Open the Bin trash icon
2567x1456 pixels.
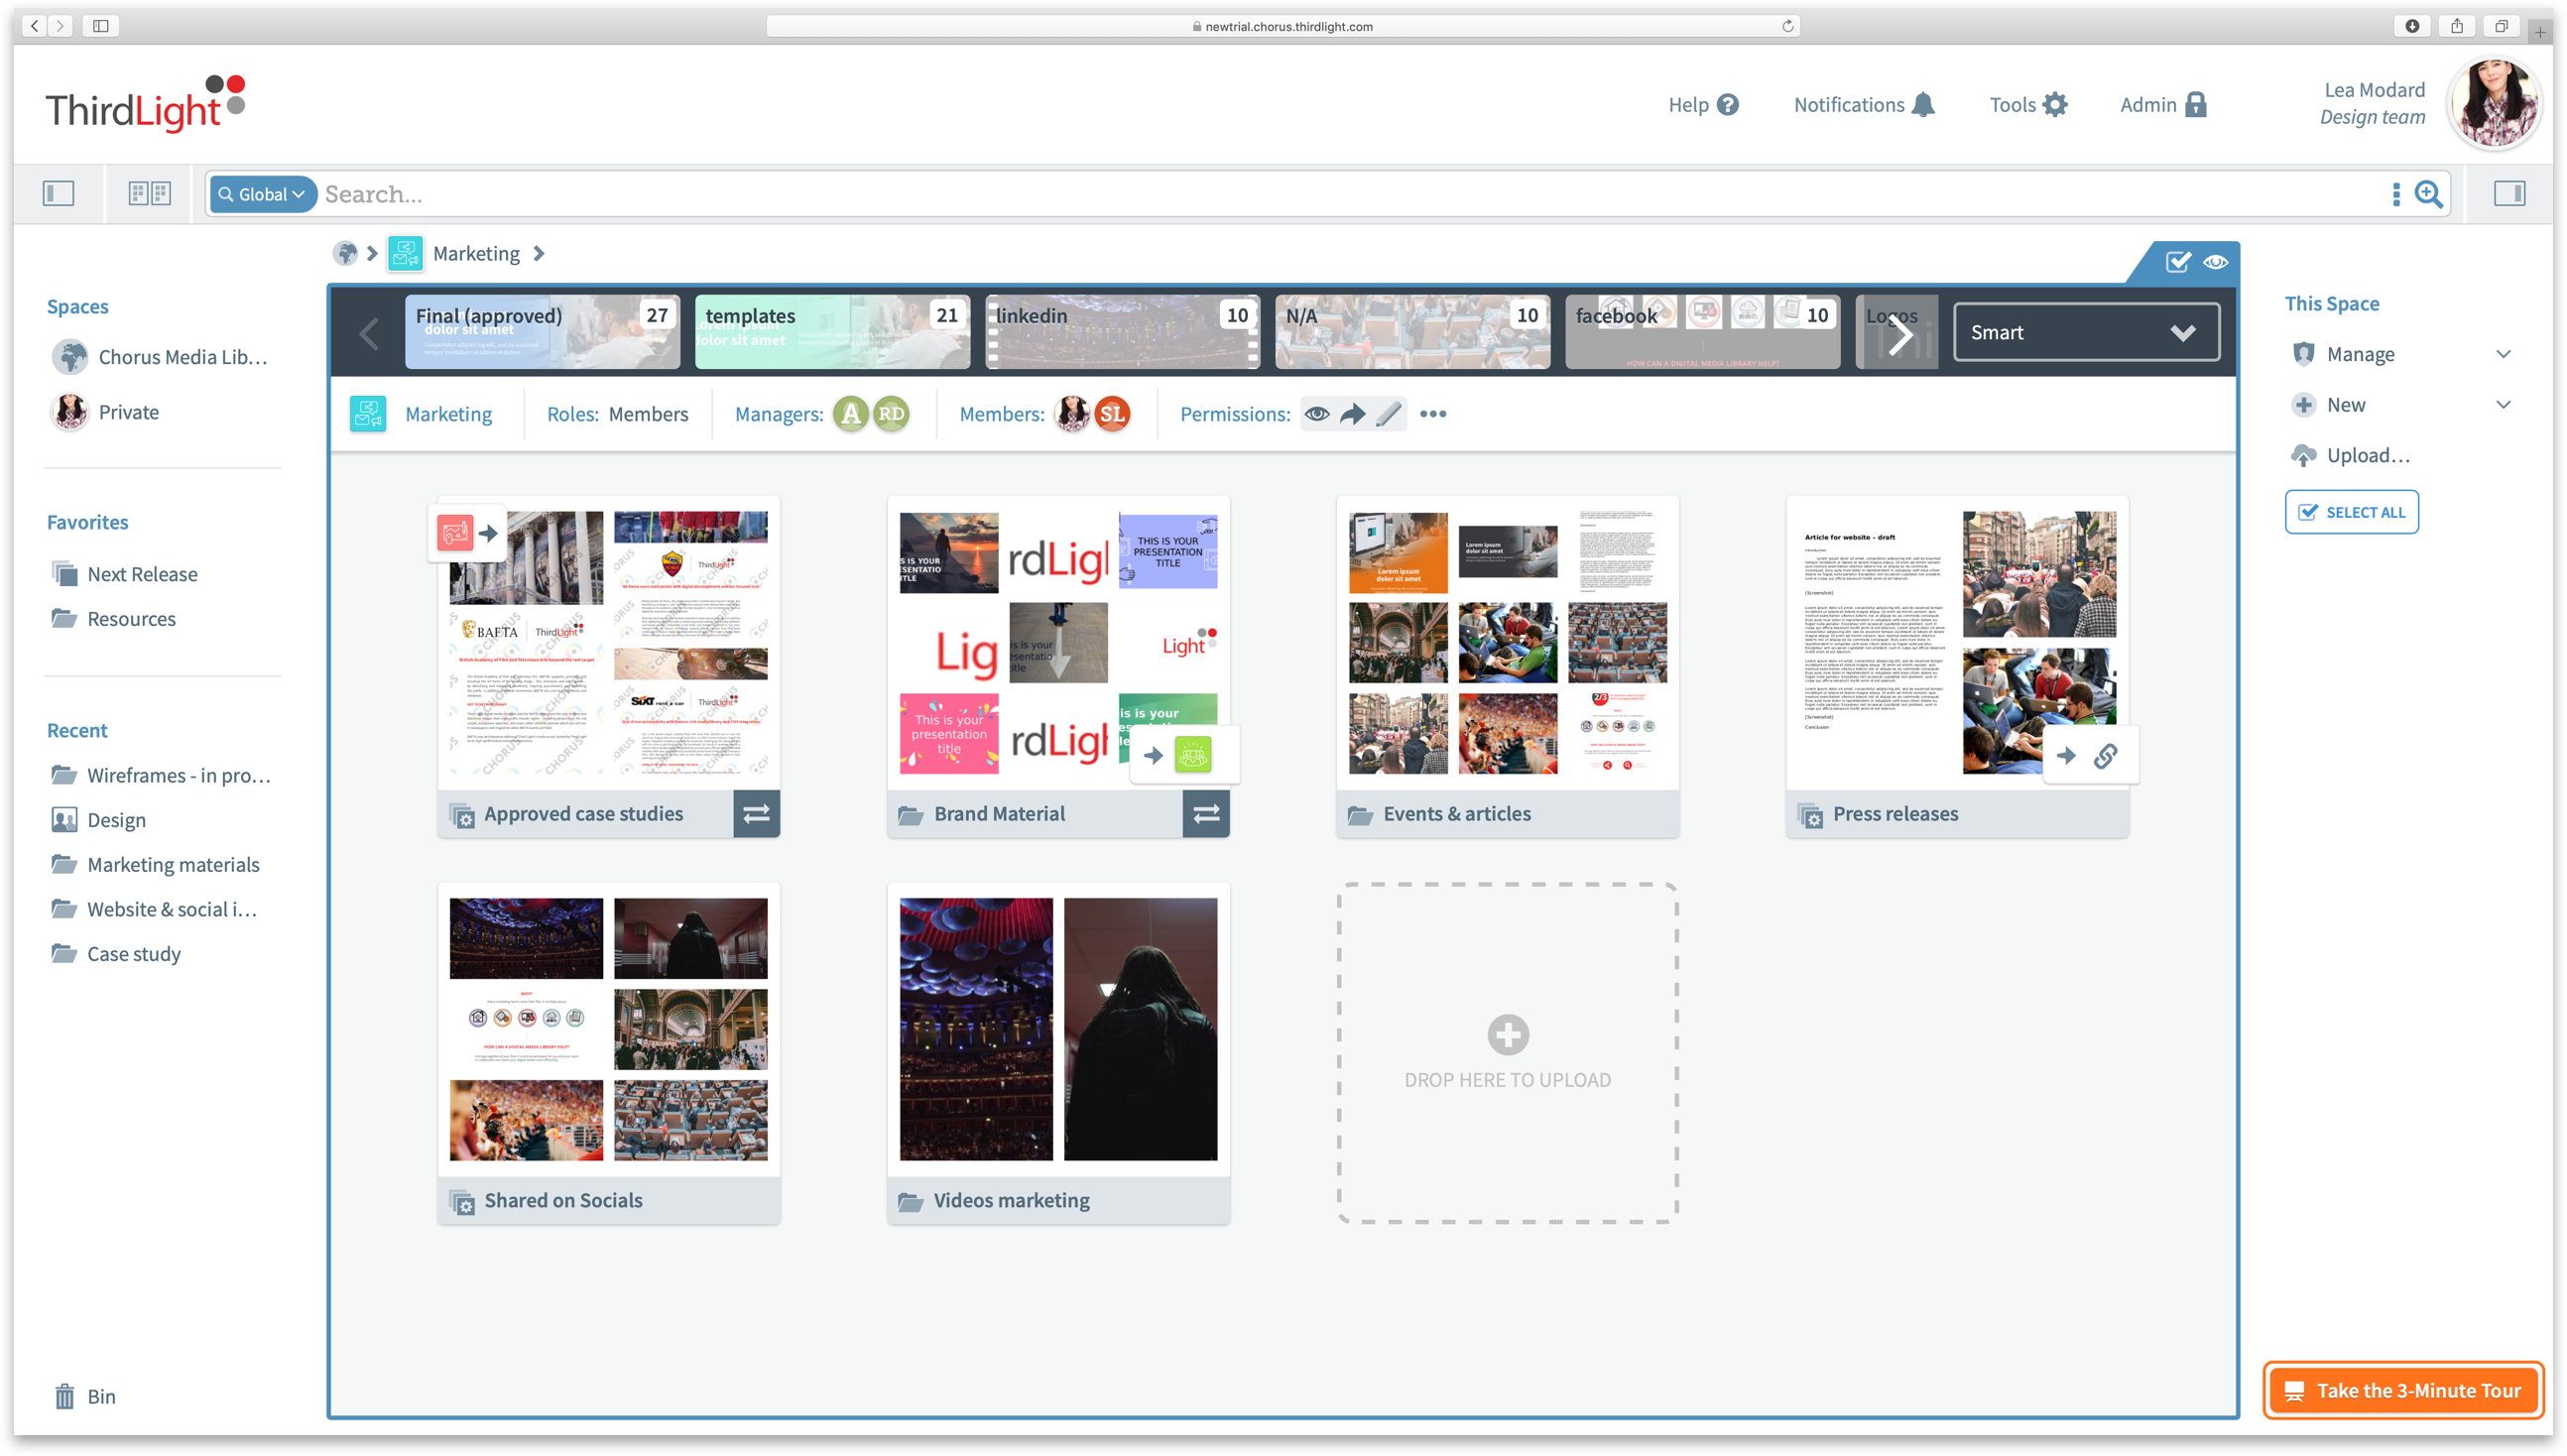pyautogui.click(x=64, y=1396)
